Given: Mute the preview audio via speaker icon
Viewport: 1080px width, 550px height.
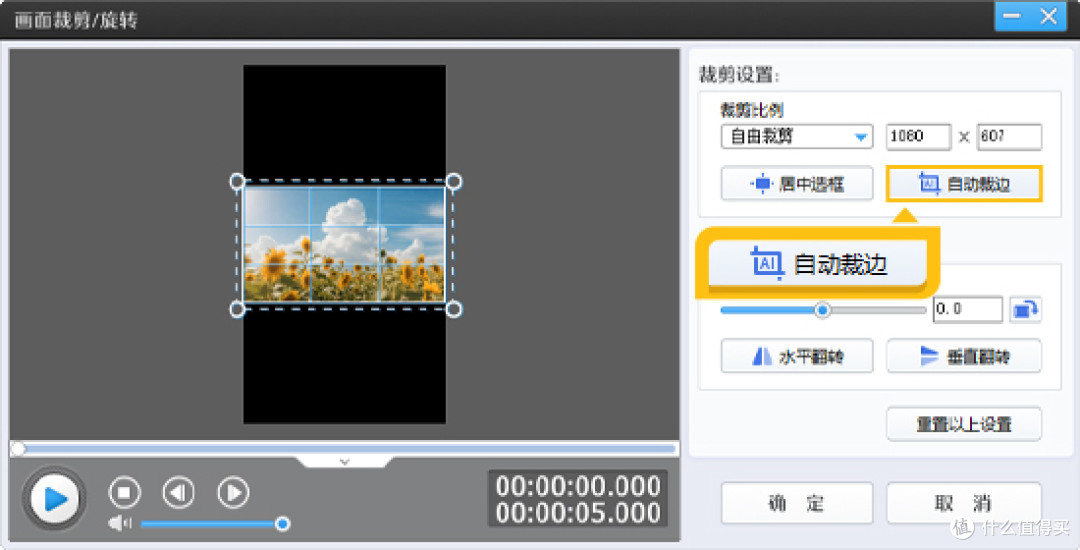Looking at the screenshot, I should click(x=120, y=524).
